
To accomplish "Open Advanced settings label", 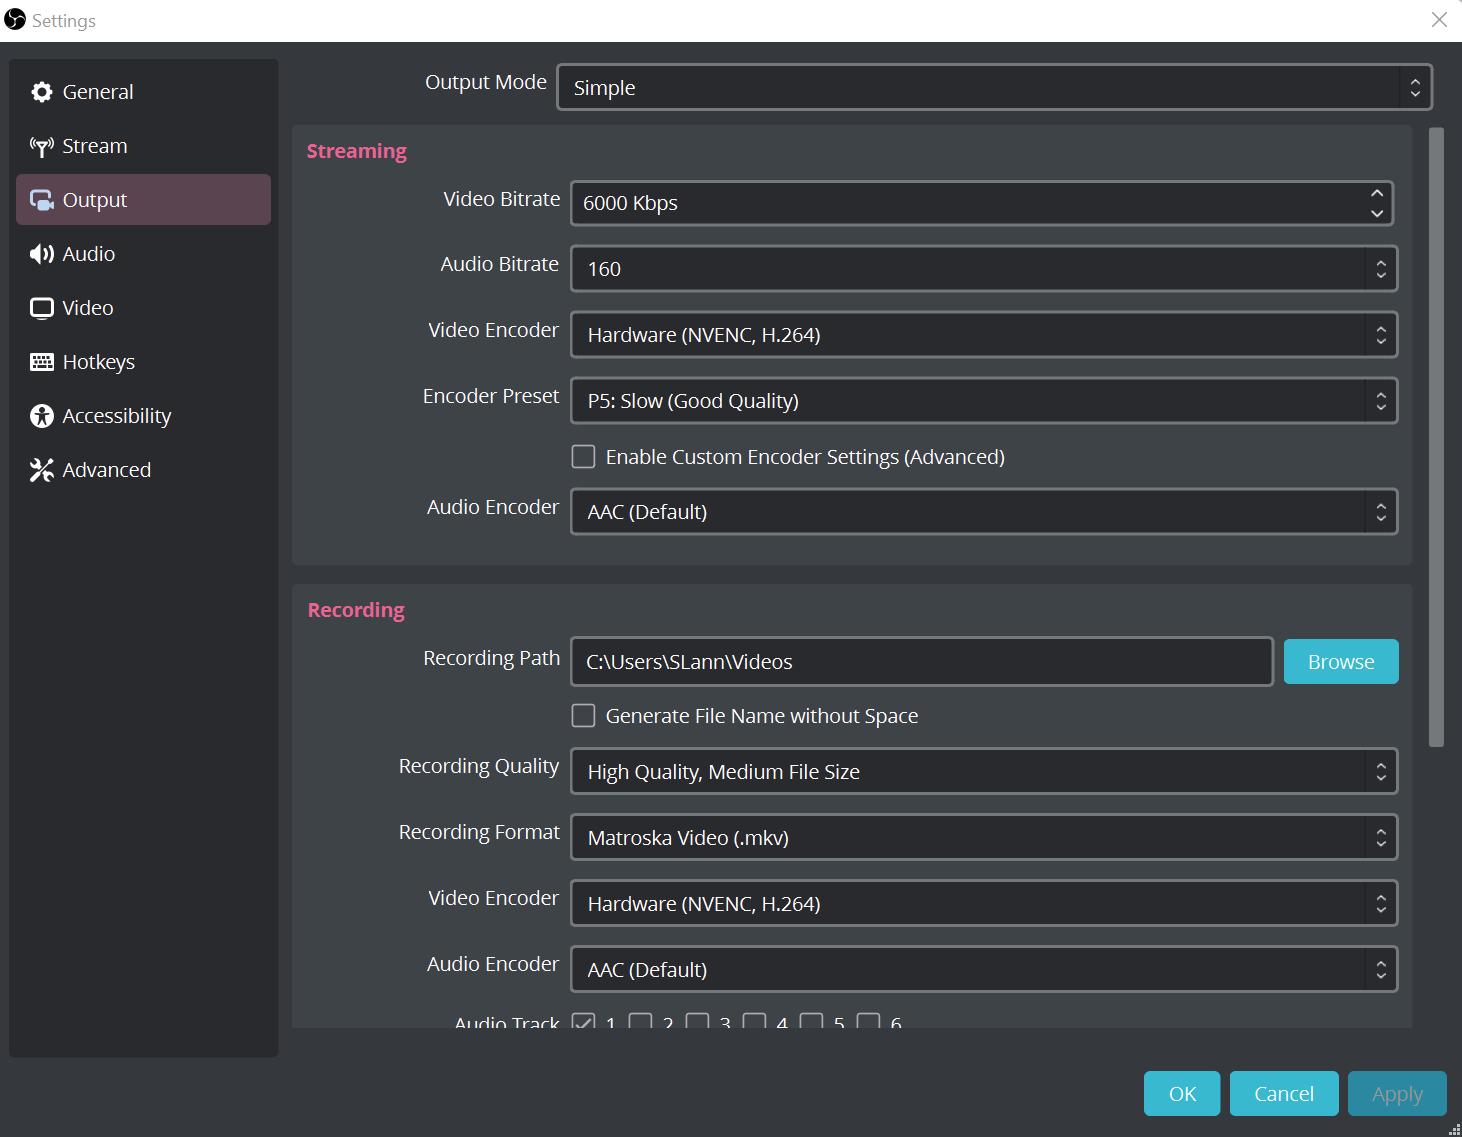I will pyautogui.click(x=107, y=470).
